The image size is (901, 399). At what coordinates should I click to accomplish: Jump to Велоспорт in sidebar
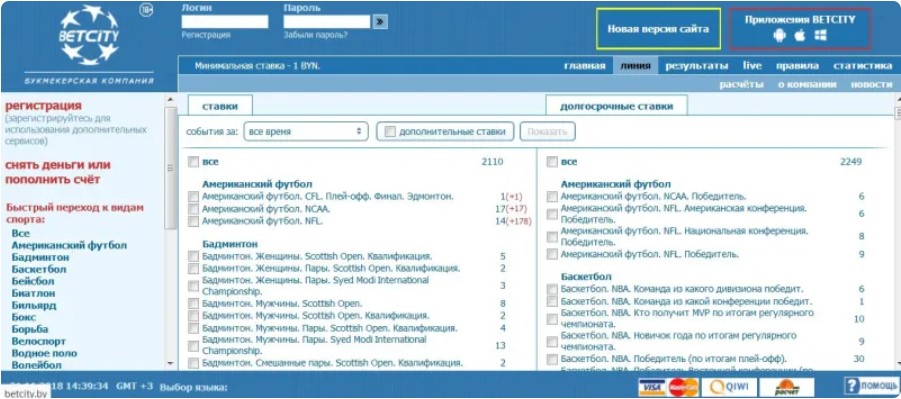pos(38,342)
